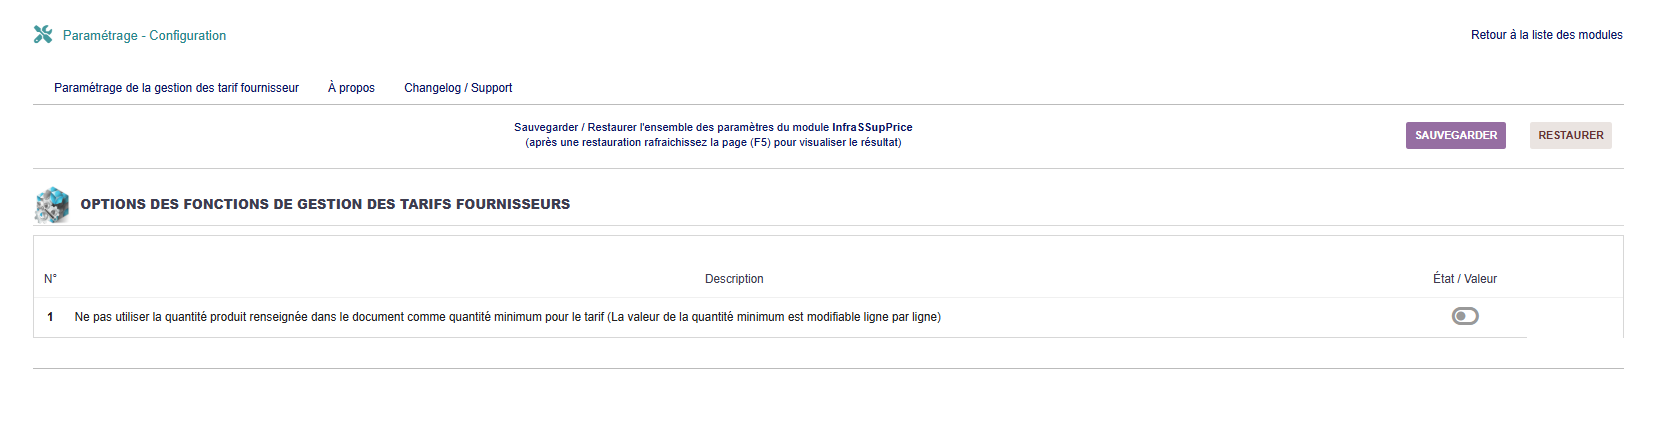Follow 'Retour à la liste des modules' link
This screenshot has height=444, width=1653.
pyautogui.click(x=1546, y=35)
